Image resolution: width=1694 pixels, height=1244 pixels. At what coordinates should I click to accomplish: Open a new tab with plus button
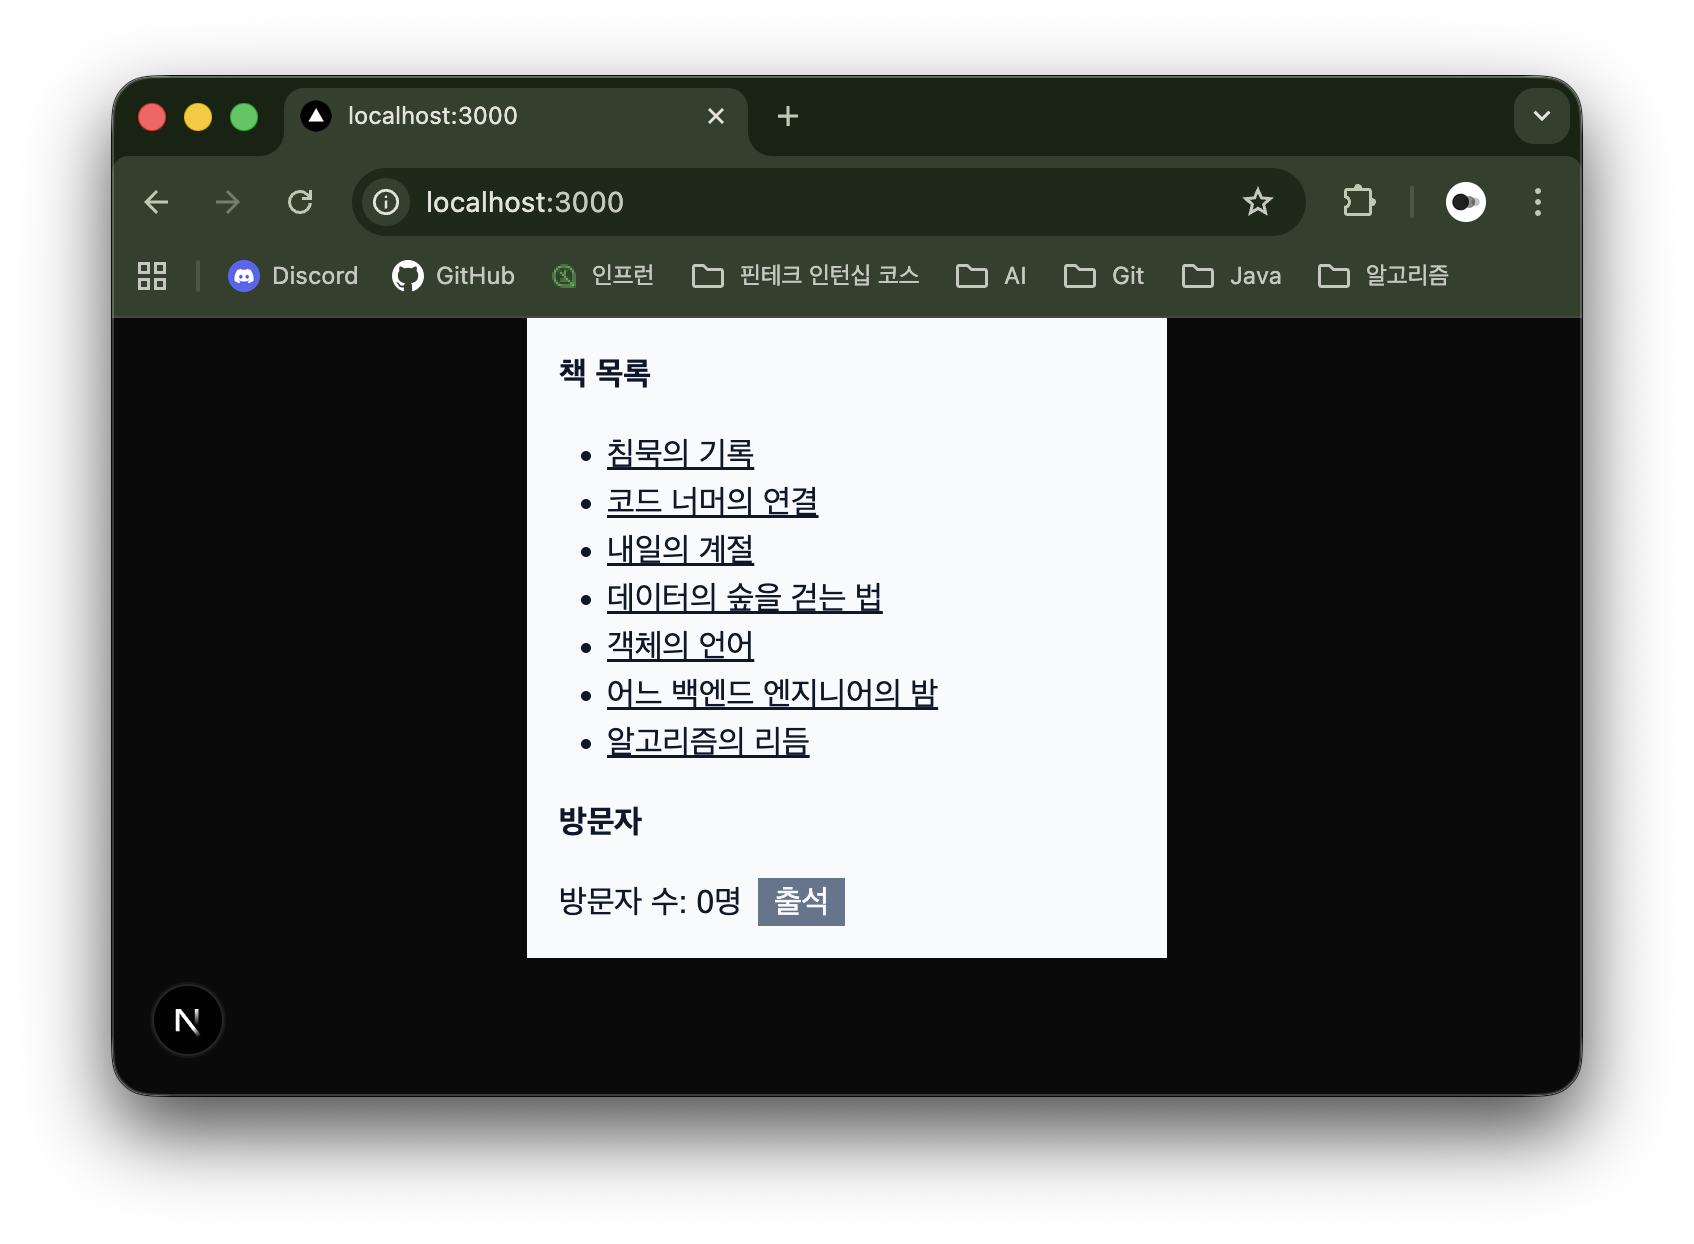(x=788, y=116)
